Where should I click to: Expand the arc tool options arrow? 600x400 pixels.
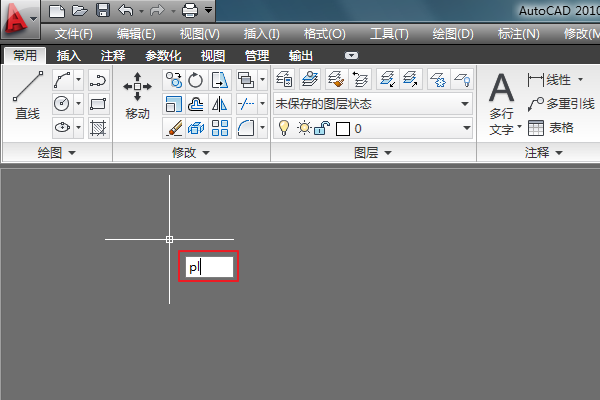78,80
